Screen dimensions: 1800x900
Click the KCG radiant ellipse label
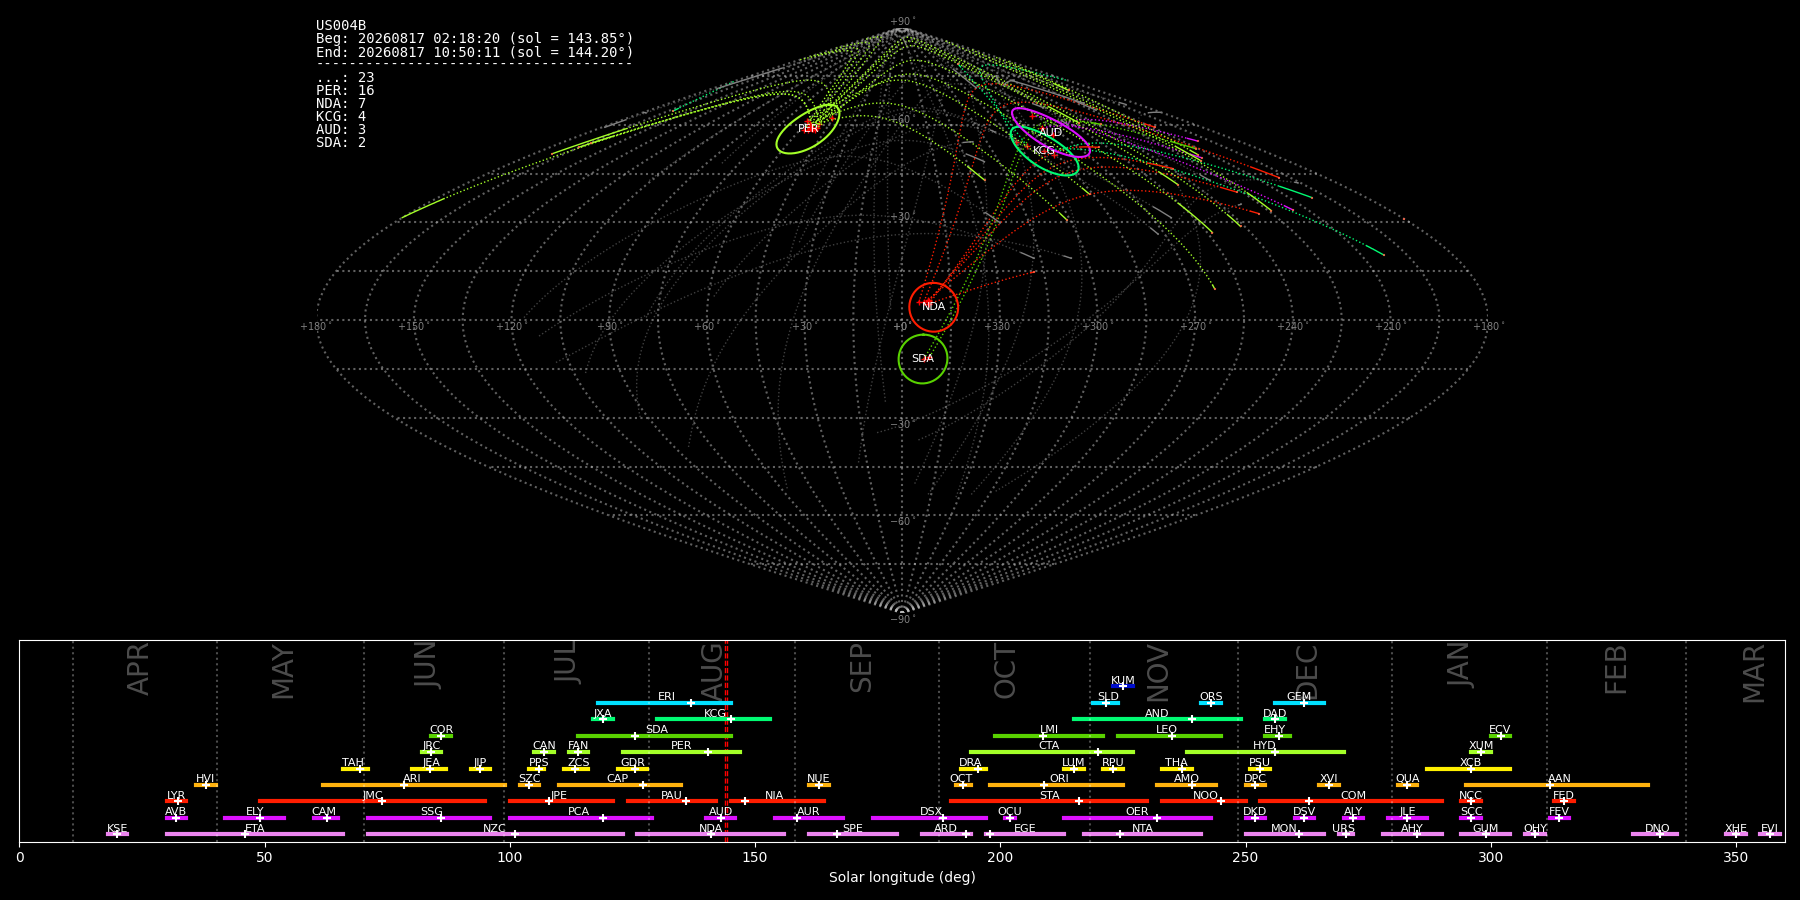pos(1044,151)
